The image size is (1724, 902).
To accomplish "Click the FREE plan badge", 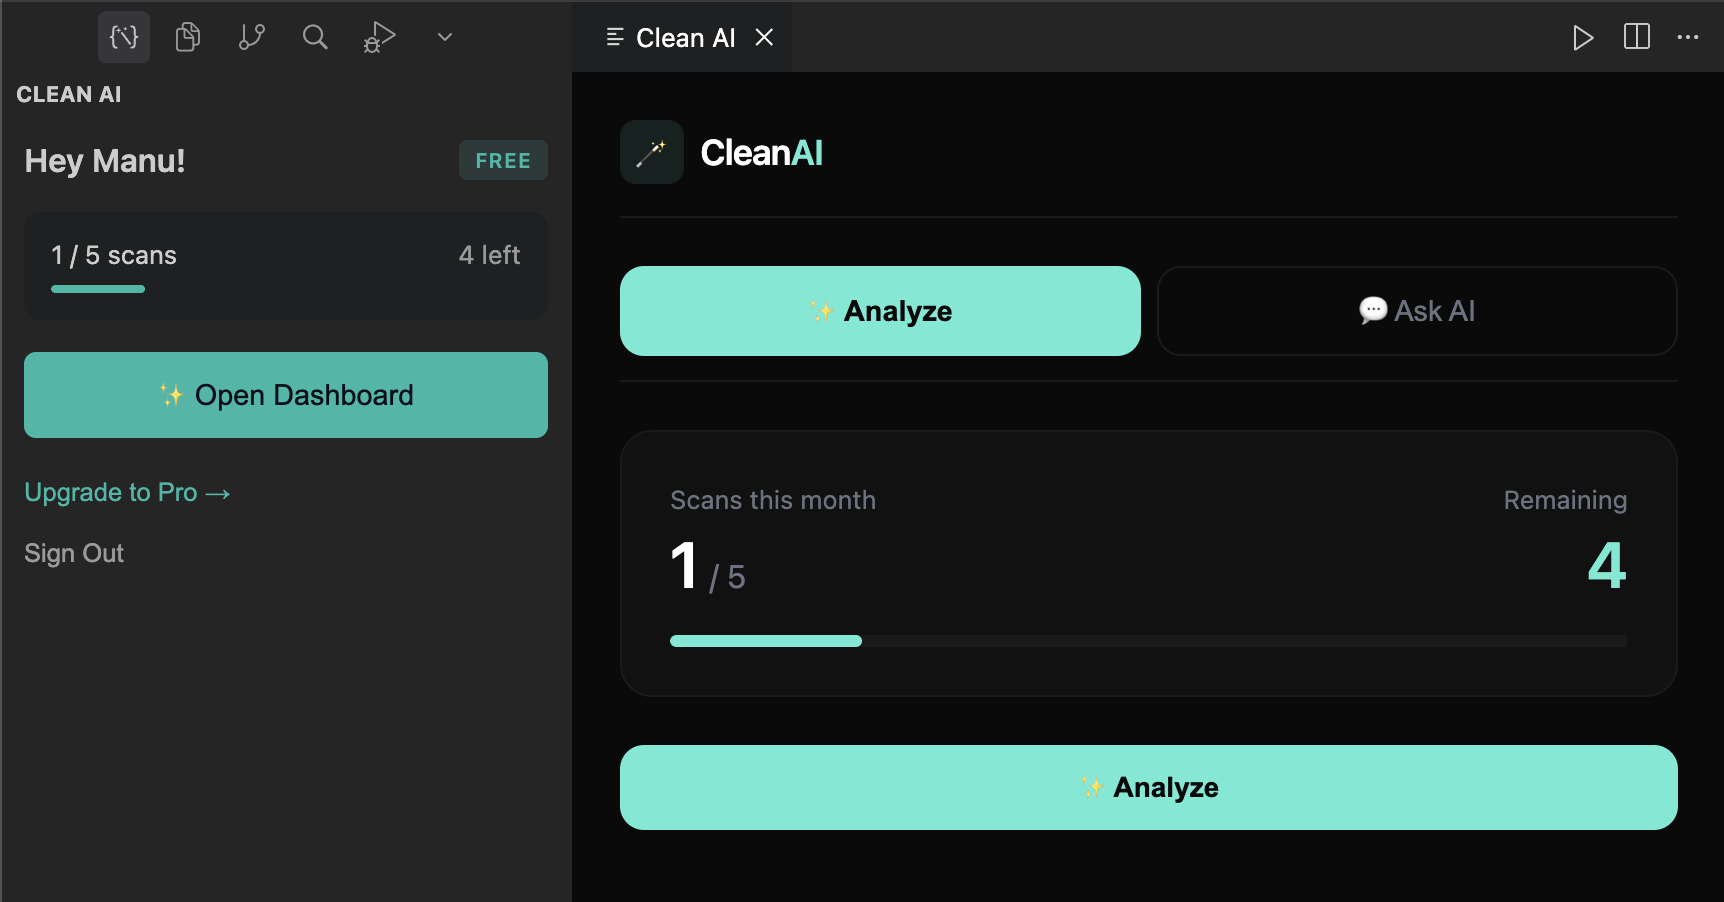I will pyautogui.click(x=503, y=160).
